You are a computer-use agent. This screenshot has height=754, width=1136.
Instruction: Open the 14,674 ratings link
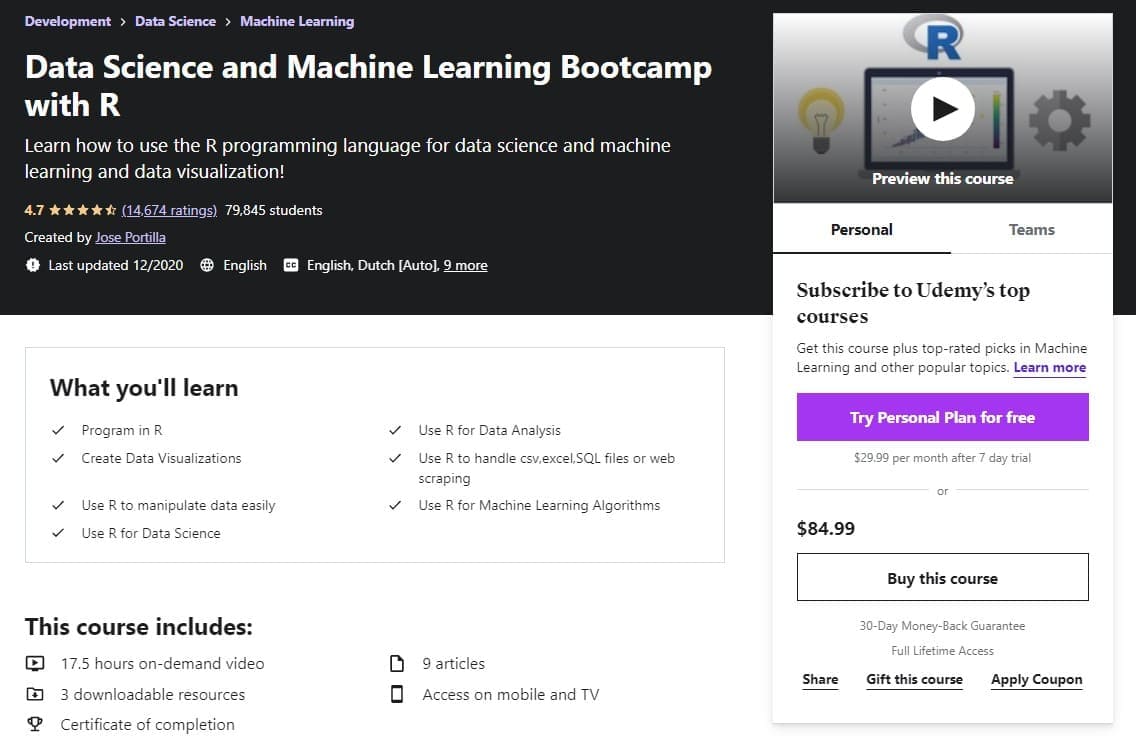click(169, 210)
